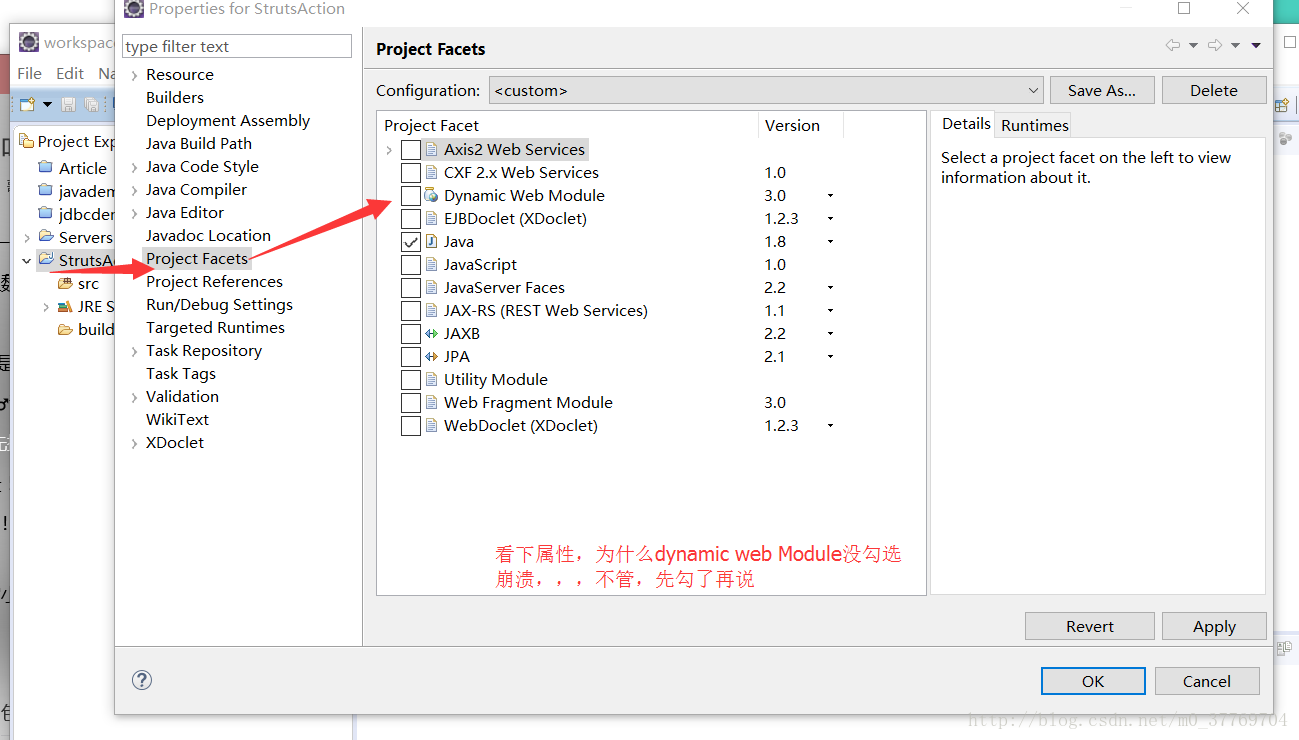Click the Project Facet column header
The image size is (1299, 740).
click(568, 125)
